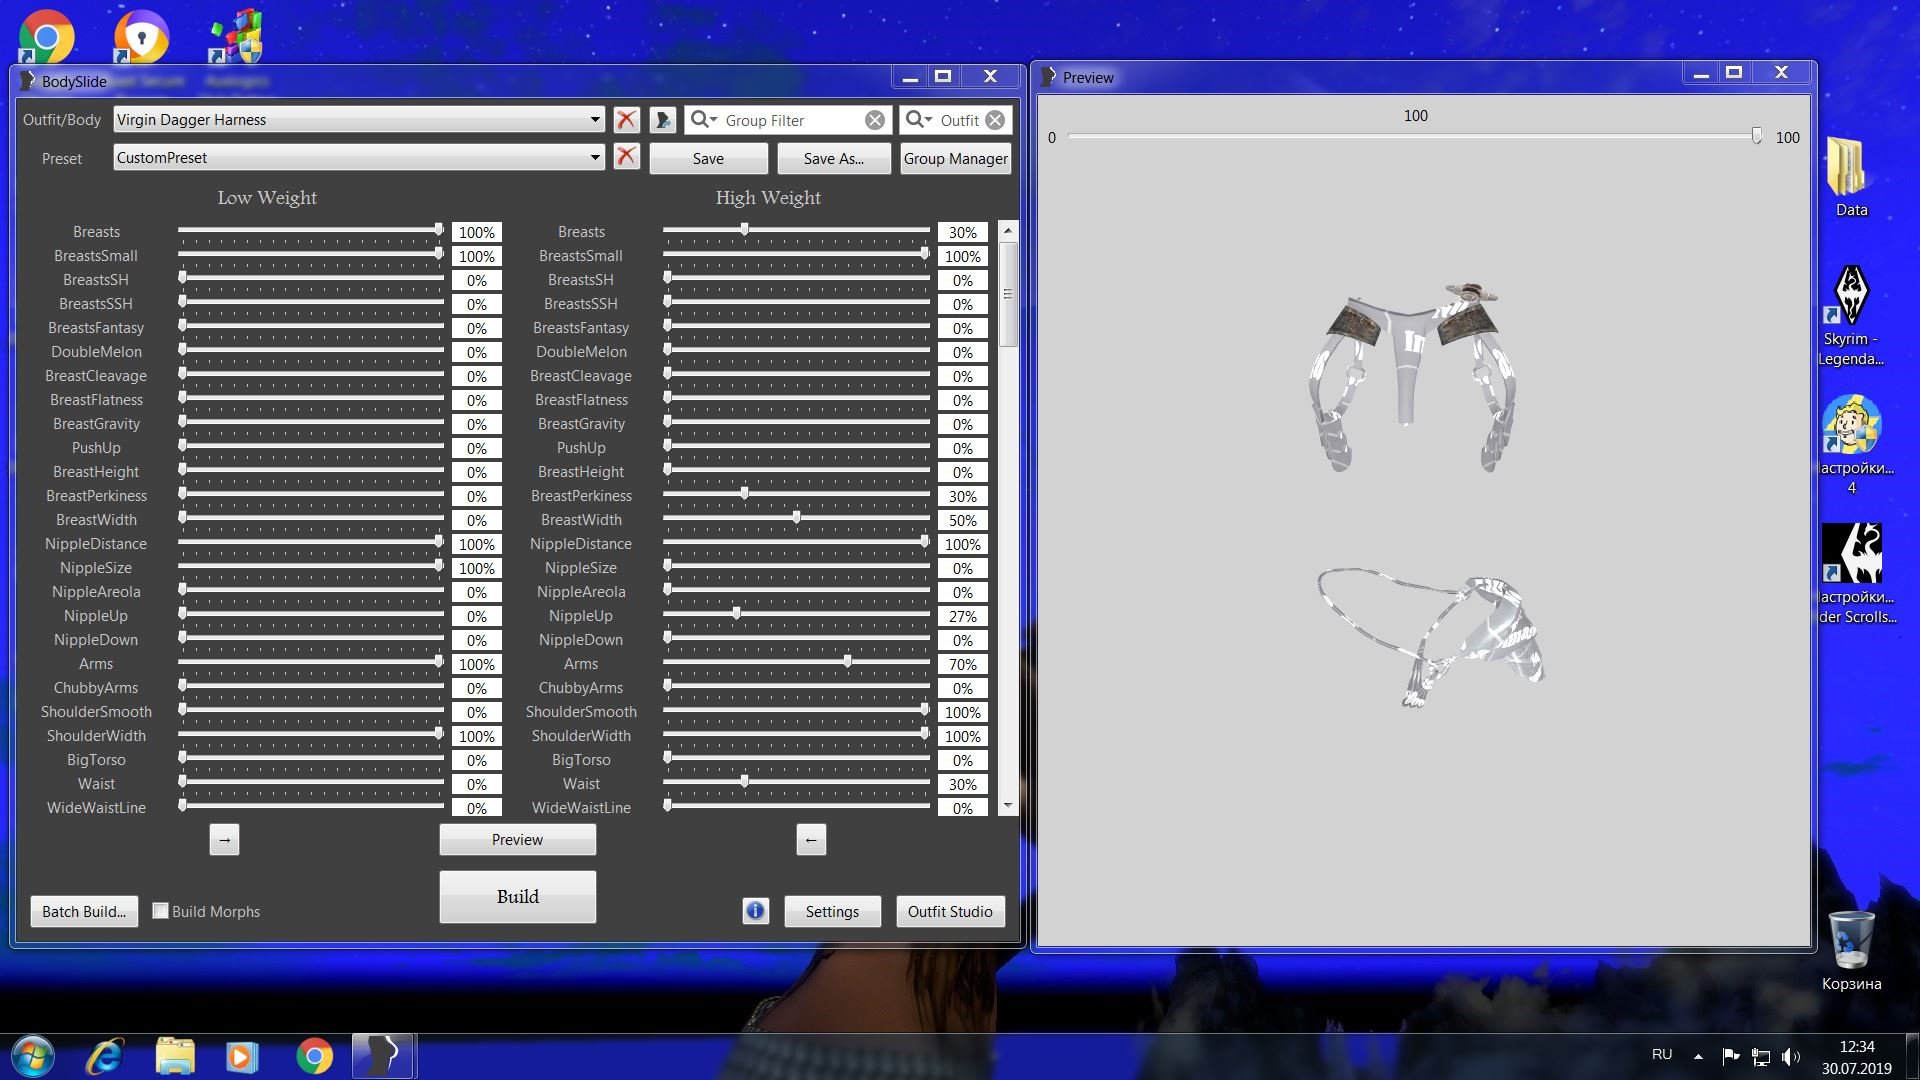Screen dimensions: 1920x1080
Task: Enable the Build Morphs checkbox
Action: 160,911
